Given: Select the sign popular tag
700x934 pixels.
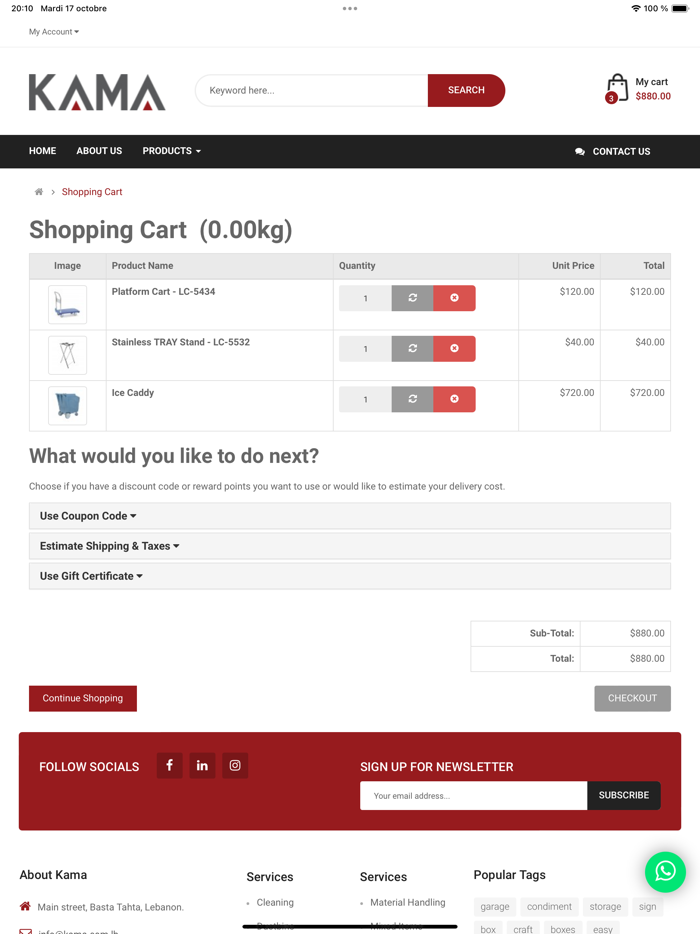Looking at the screenshot, I should tap(648, 907).
